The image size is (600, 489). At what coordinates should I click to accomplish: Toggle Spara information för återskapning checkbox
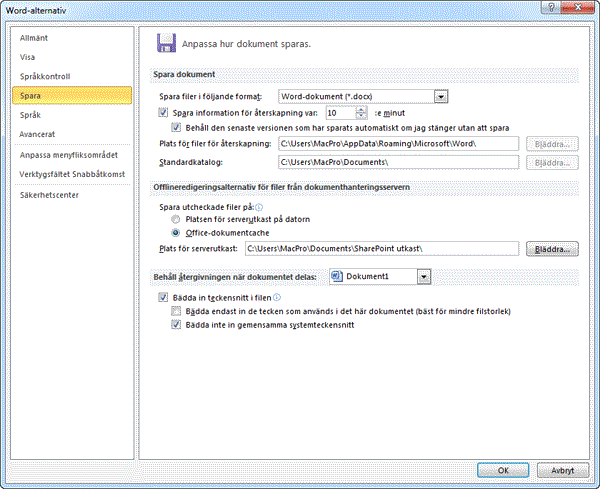tap(164, 113)
